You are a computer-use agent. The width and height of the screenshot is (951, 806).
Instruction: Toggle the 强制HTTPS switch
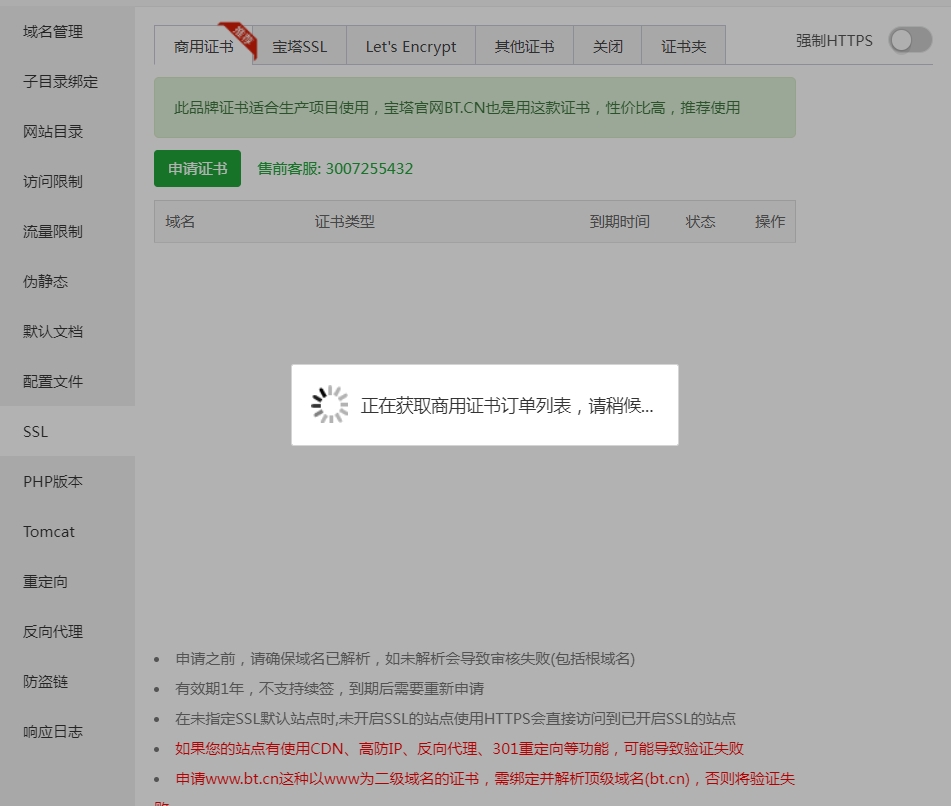coord(910,41)
